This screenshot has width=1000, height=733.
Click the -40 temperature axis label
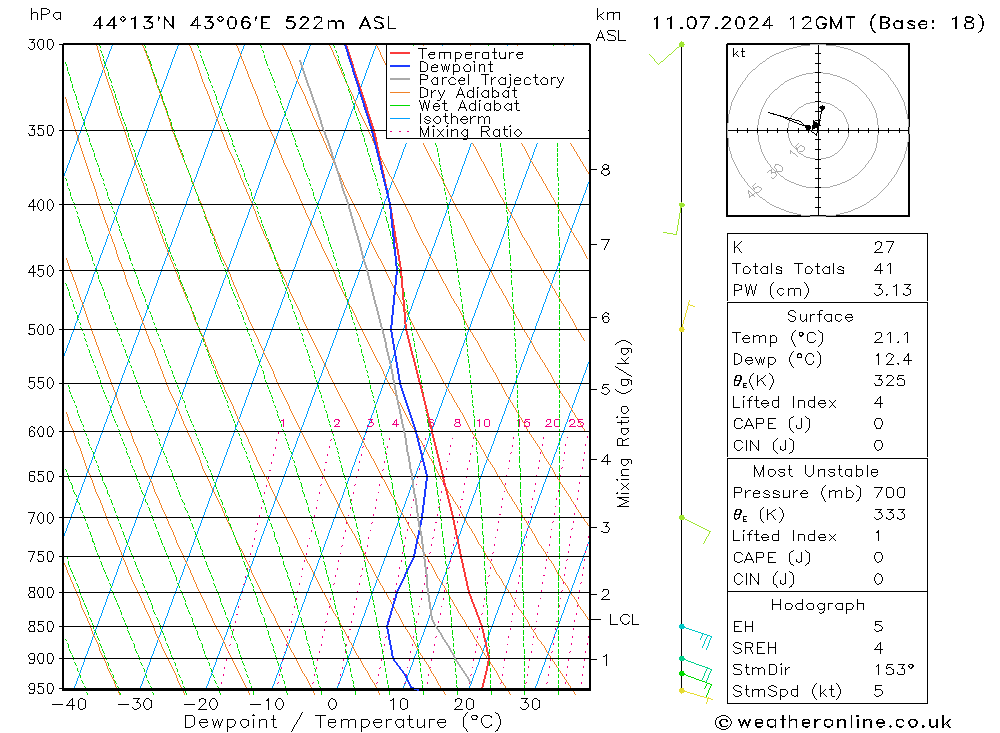tap(70, 704)
